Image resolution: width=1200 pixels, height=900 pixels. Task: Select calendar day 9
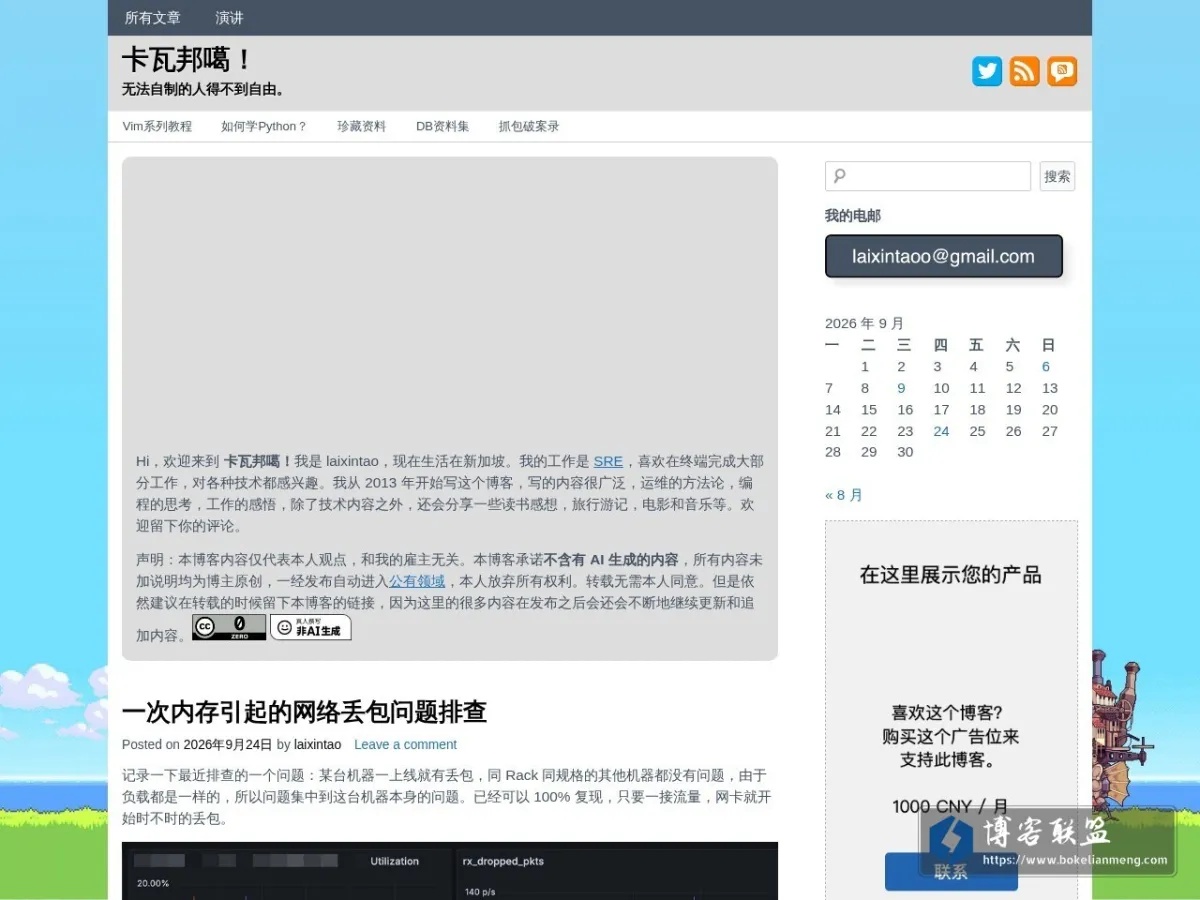(x=901, y=388)
